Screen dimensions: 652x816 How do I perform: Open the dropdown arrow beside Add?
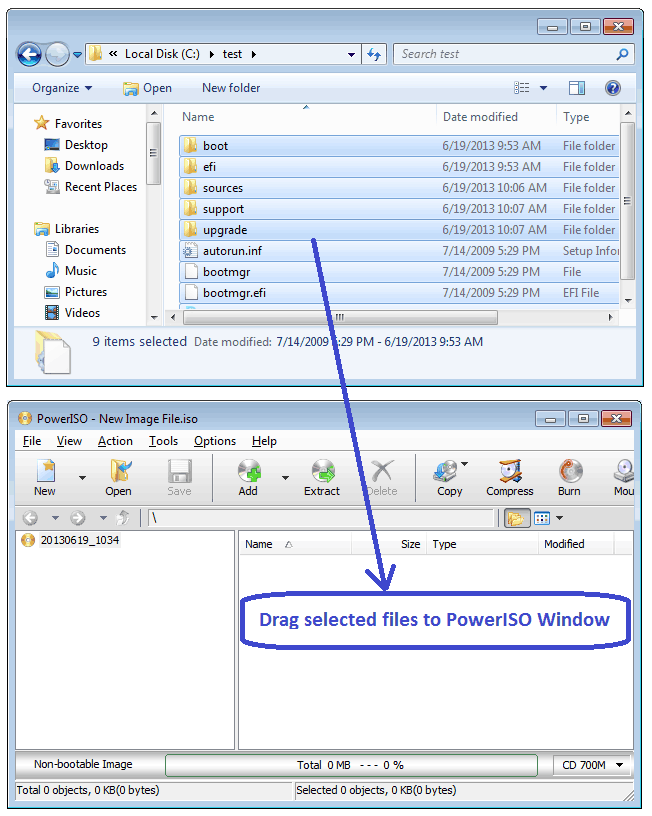click(285, 477)
